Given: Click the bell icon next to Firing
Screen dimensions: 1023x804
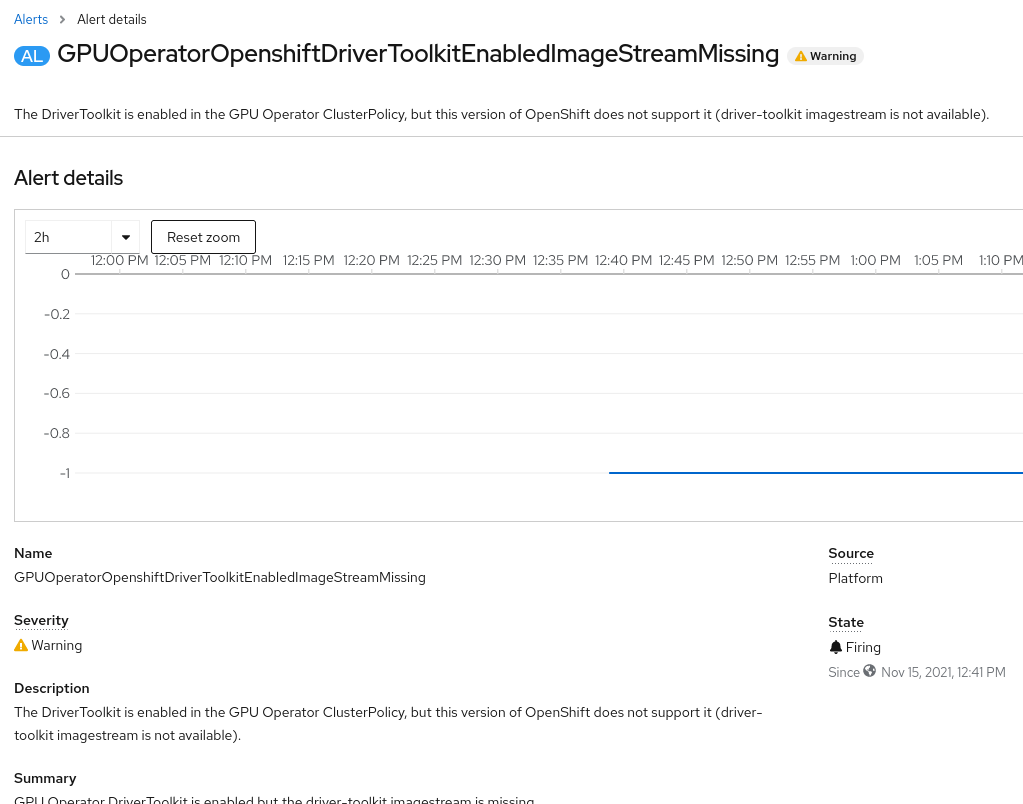Looking at the screenshot, I should [836, 646].
